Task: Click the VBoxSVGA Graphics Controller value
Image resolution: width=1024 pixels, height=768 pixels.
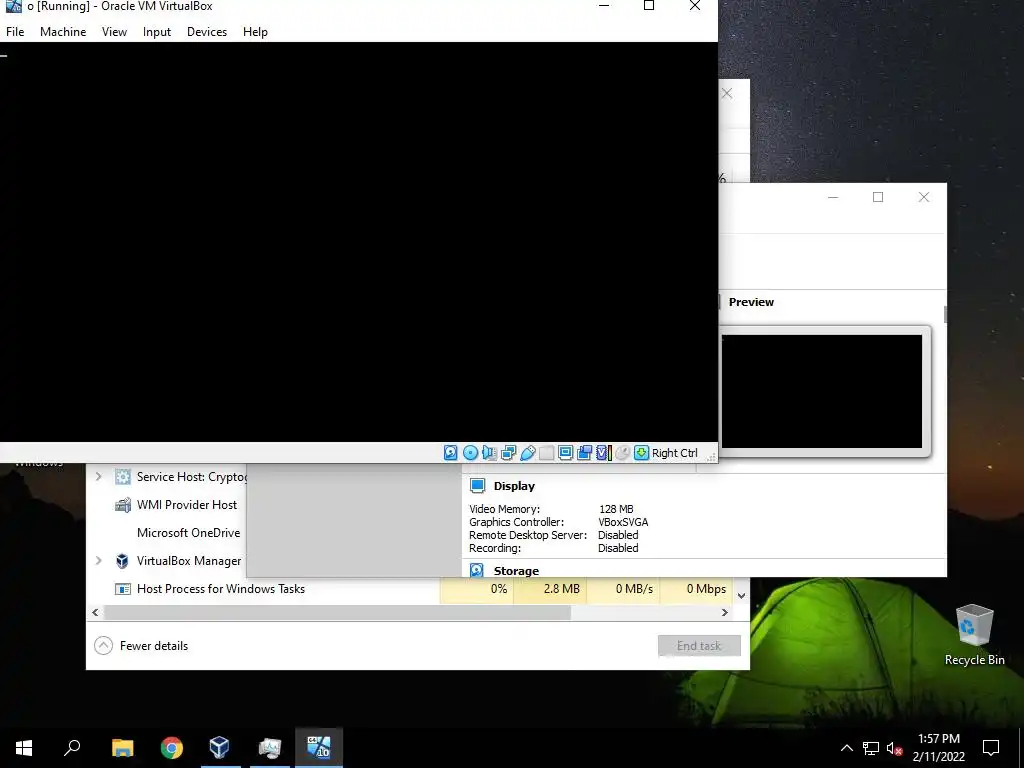Action: tap(623, 522)
